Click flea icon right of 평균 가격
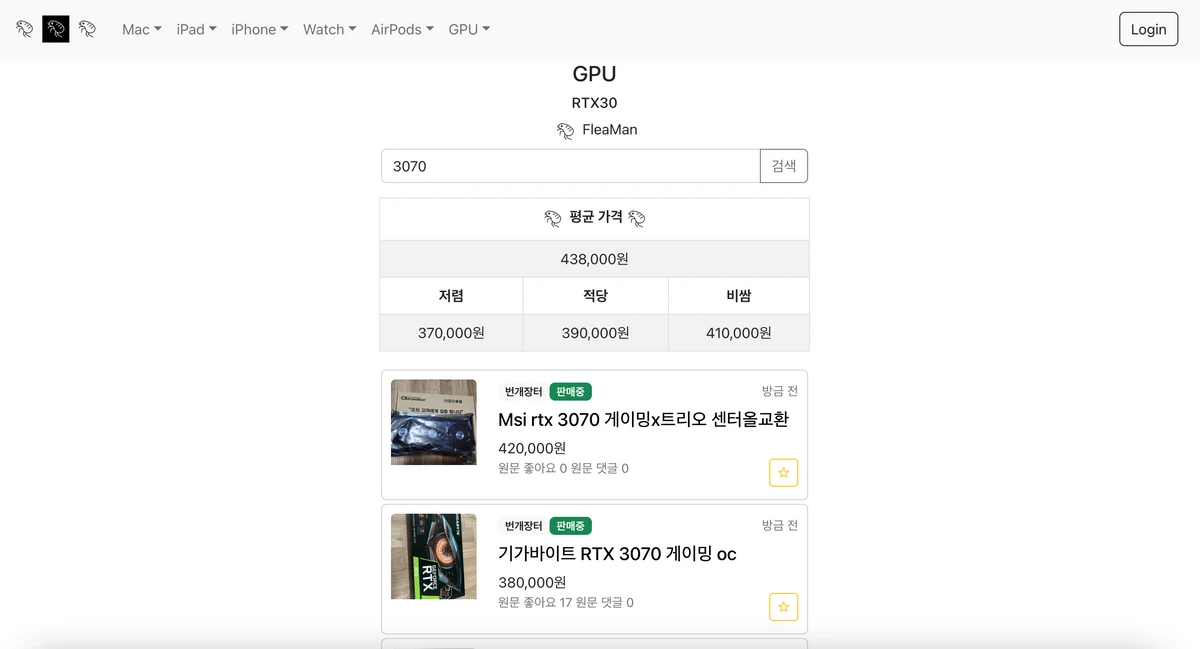The height and width of the screenshot is (649, 1200). tap(637, 217)
